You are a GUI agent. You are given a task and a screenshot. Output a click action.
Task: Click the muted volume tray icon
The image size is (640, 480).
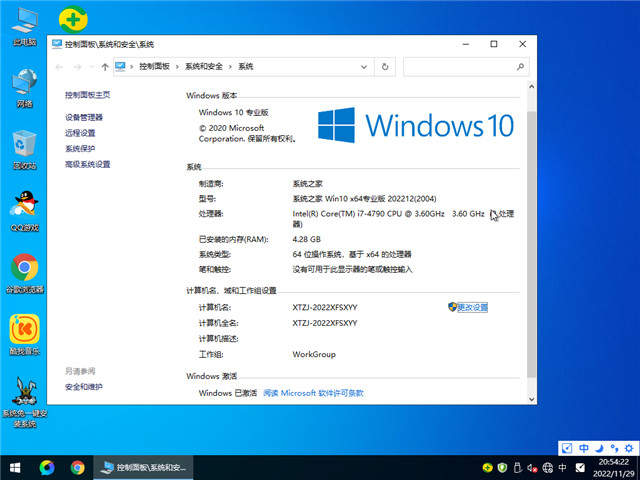[532, 468]
